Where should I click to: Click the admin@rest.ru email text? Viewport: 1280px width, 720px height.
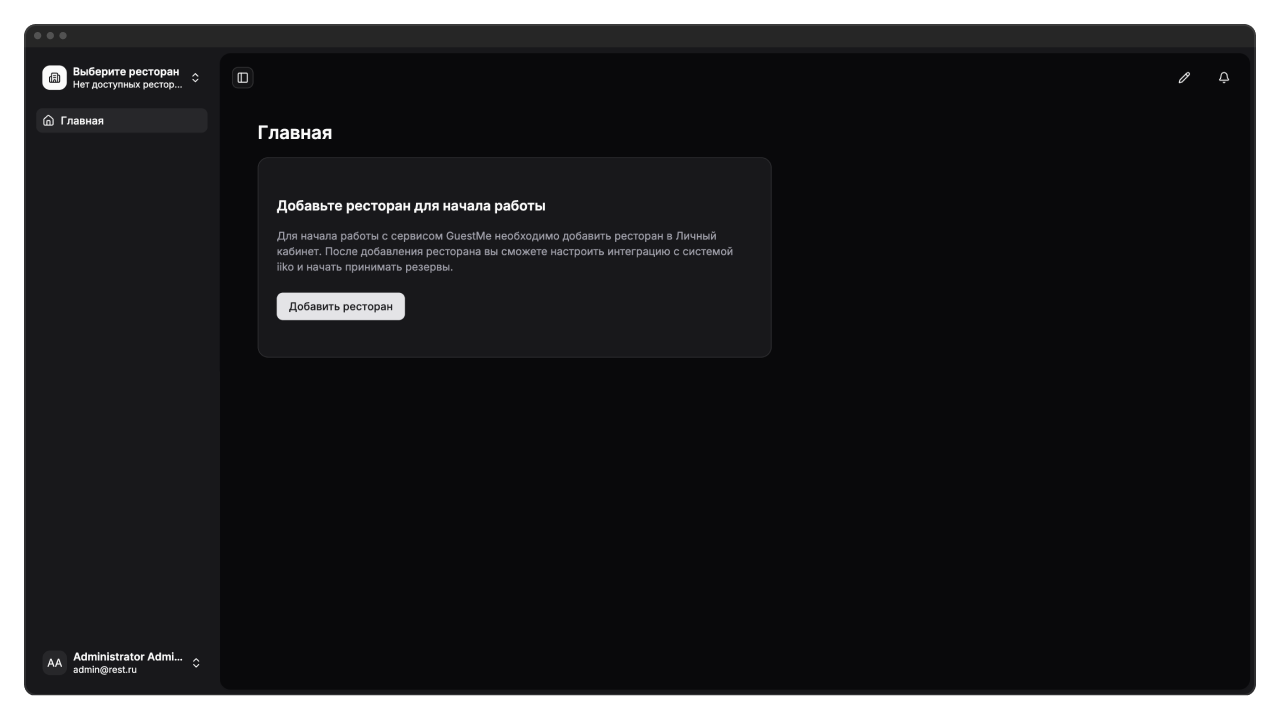click(105, 670)
